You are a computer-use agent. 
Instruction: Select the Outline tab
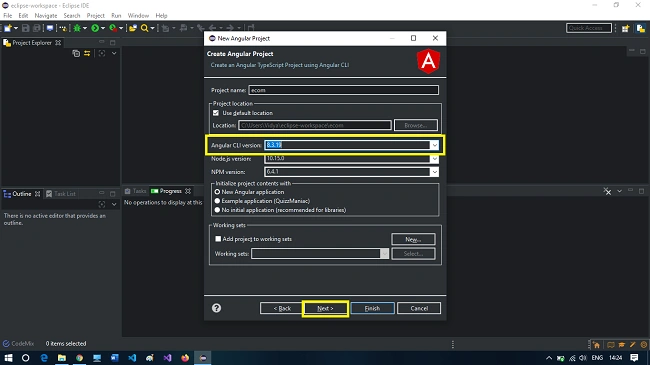tap(22, 194)
